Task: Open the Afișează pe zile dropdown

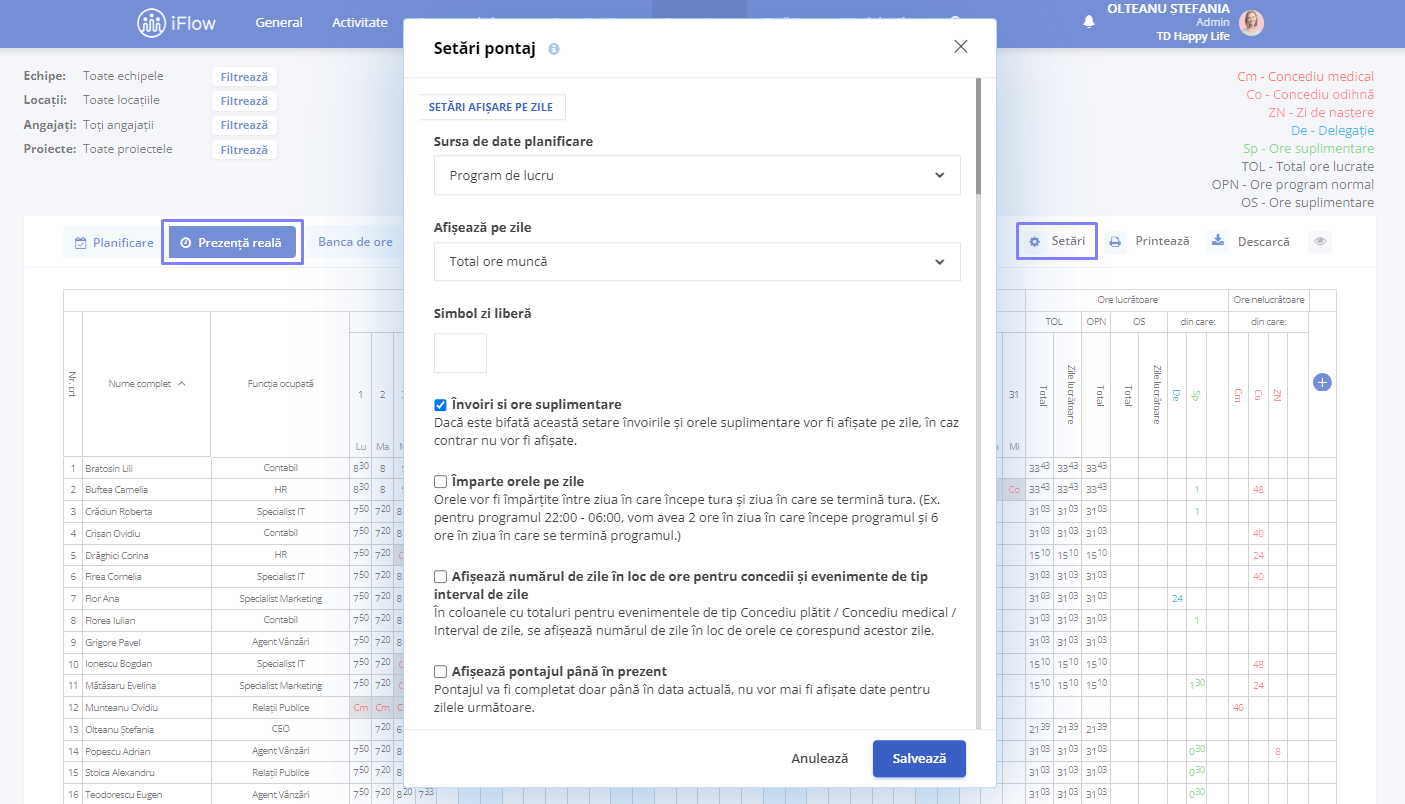Action: [697, 262]
